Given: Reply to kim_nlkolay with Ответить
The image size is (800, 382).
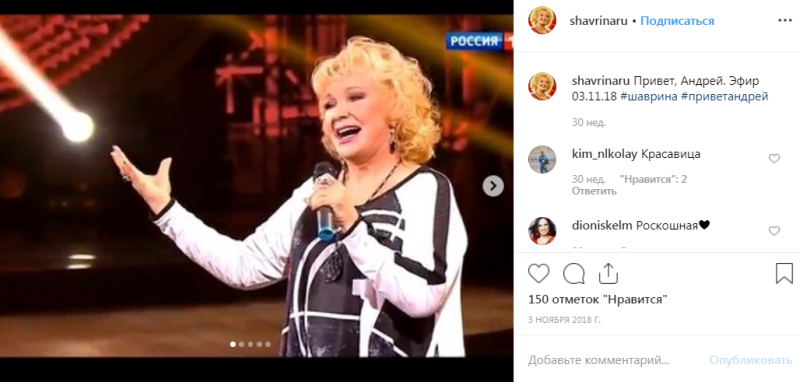Looking at the screenshot, I should [594, 191].
